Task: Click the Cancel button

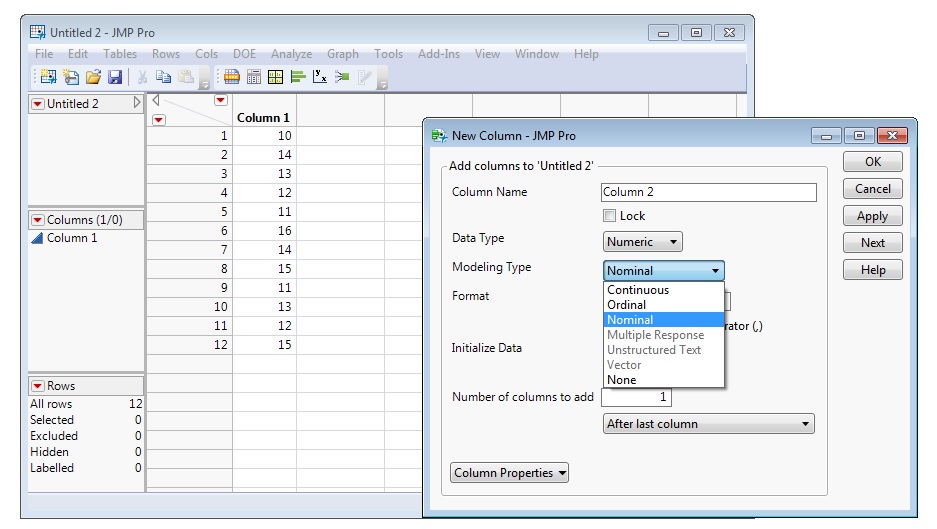Action: click(x=872, y=189)
